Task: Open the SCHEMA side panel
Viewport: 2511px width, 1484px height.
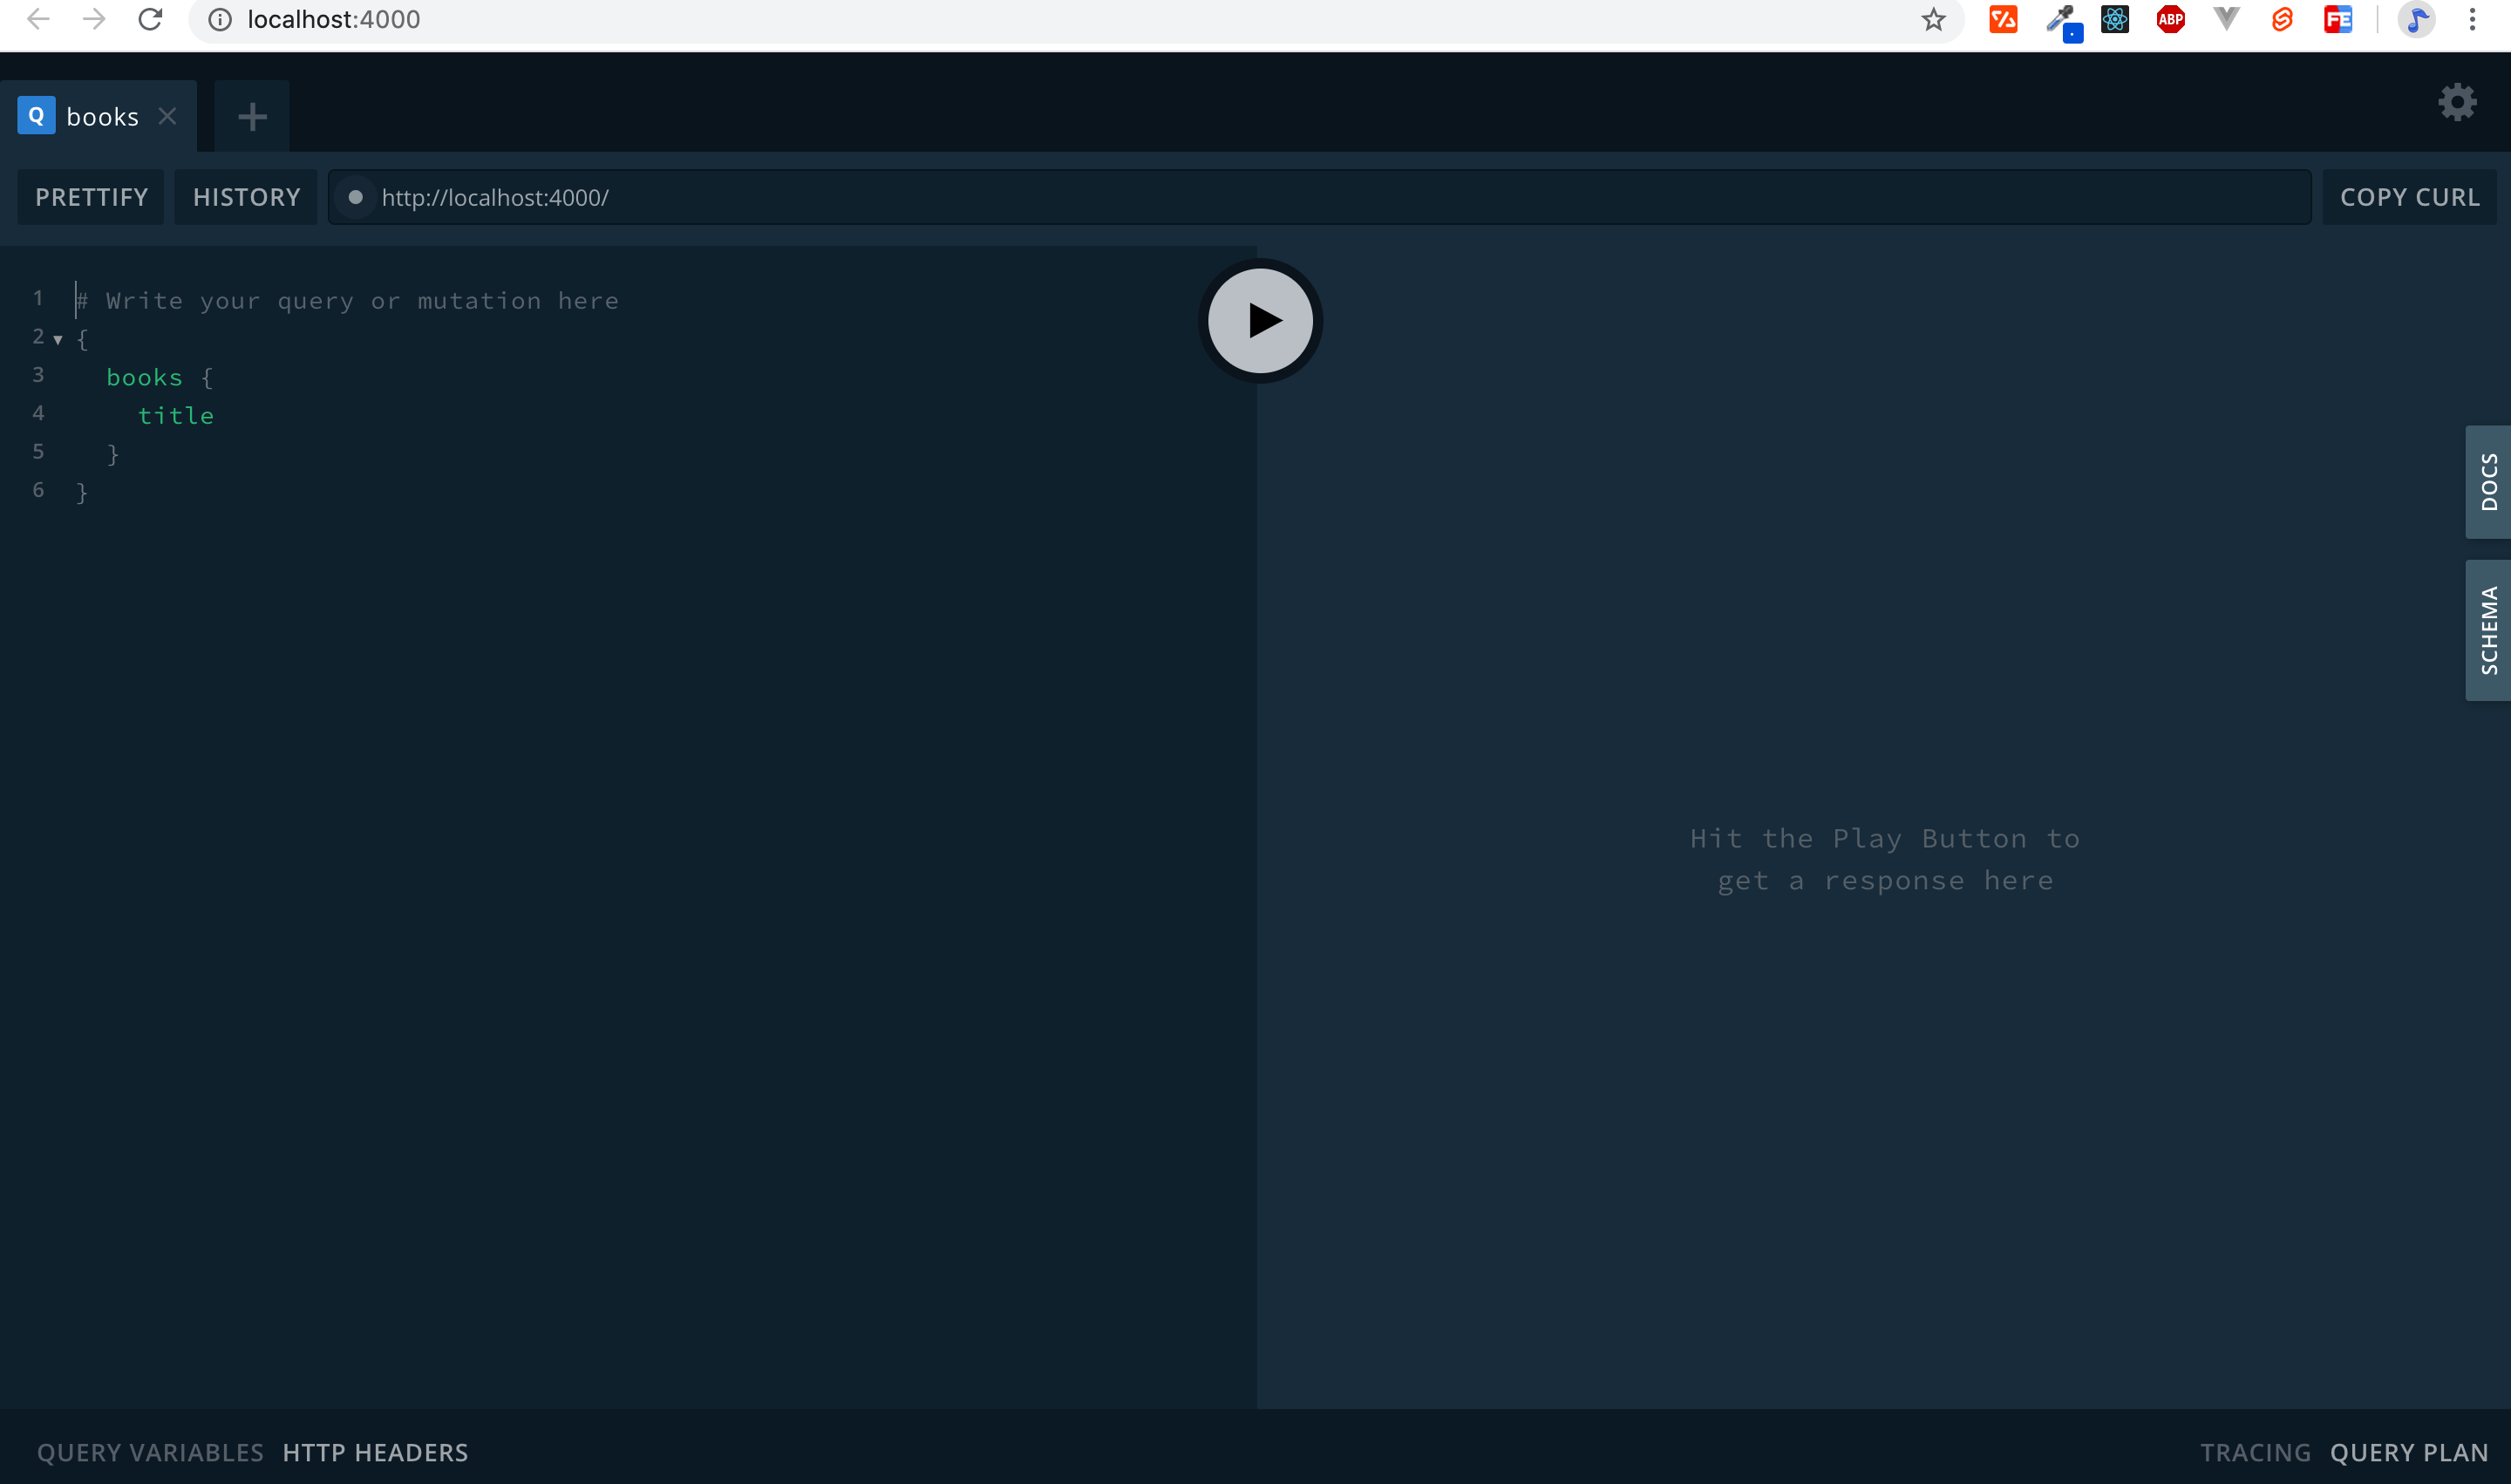Action: 2488,630
